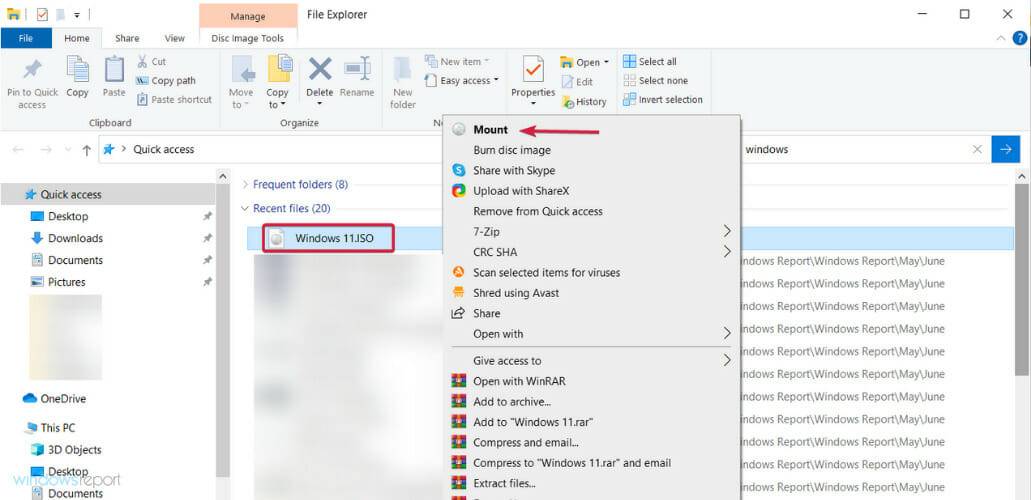
Task: Switch to the Home tab
Action: [x=76, y=38]
